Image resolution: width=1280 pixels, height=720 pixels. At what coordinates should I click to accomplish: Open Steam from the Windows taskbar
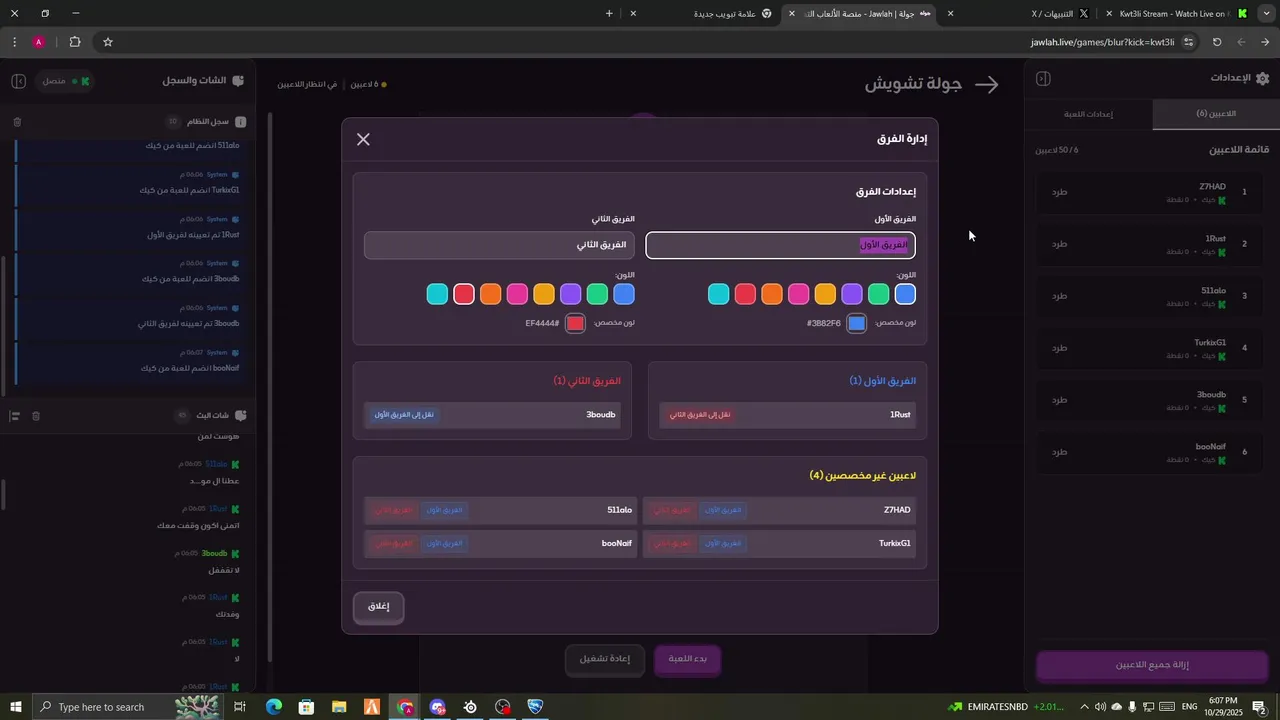[471, 707]
